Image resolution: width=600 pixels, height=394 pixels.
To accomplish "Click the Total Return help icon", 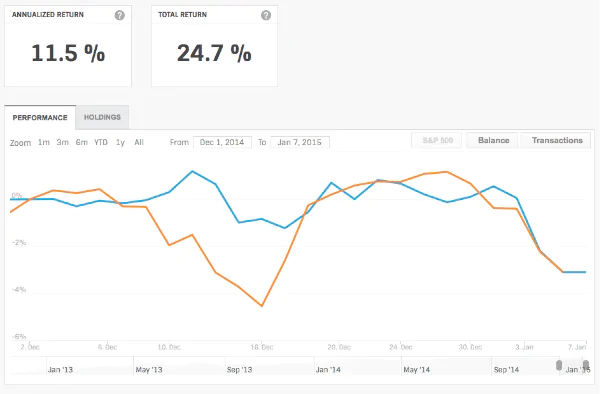I will [266, 15].
